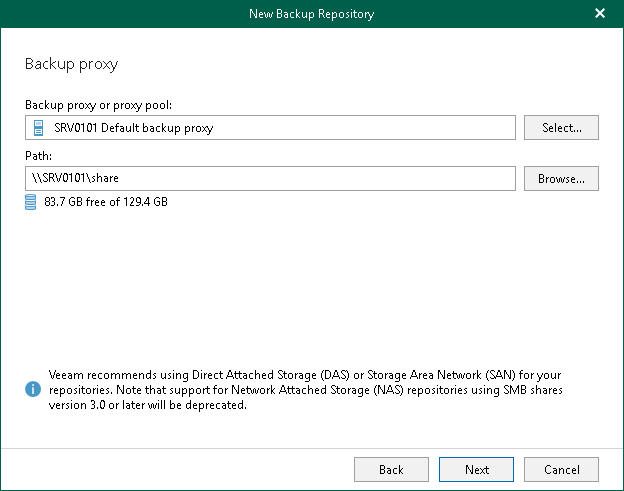Click the blue information icon near Veeam note
Screen dimensions: 624x491
click(33, 389)
